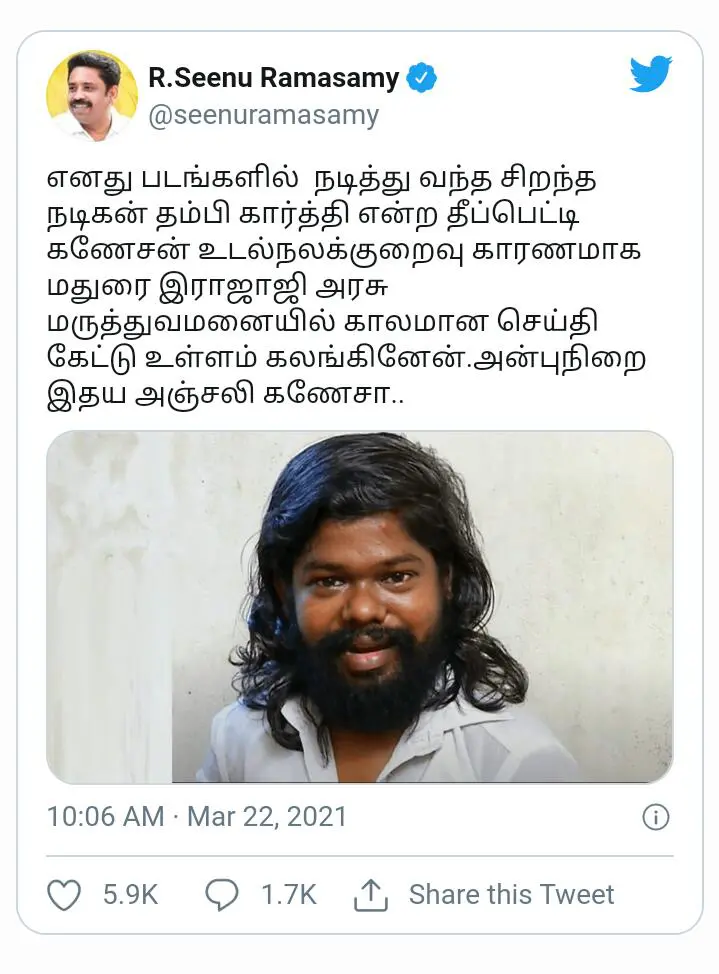The image size is (719, 974).
Task: Like the tweet with the heart icon
Action: tap(64, 895)
